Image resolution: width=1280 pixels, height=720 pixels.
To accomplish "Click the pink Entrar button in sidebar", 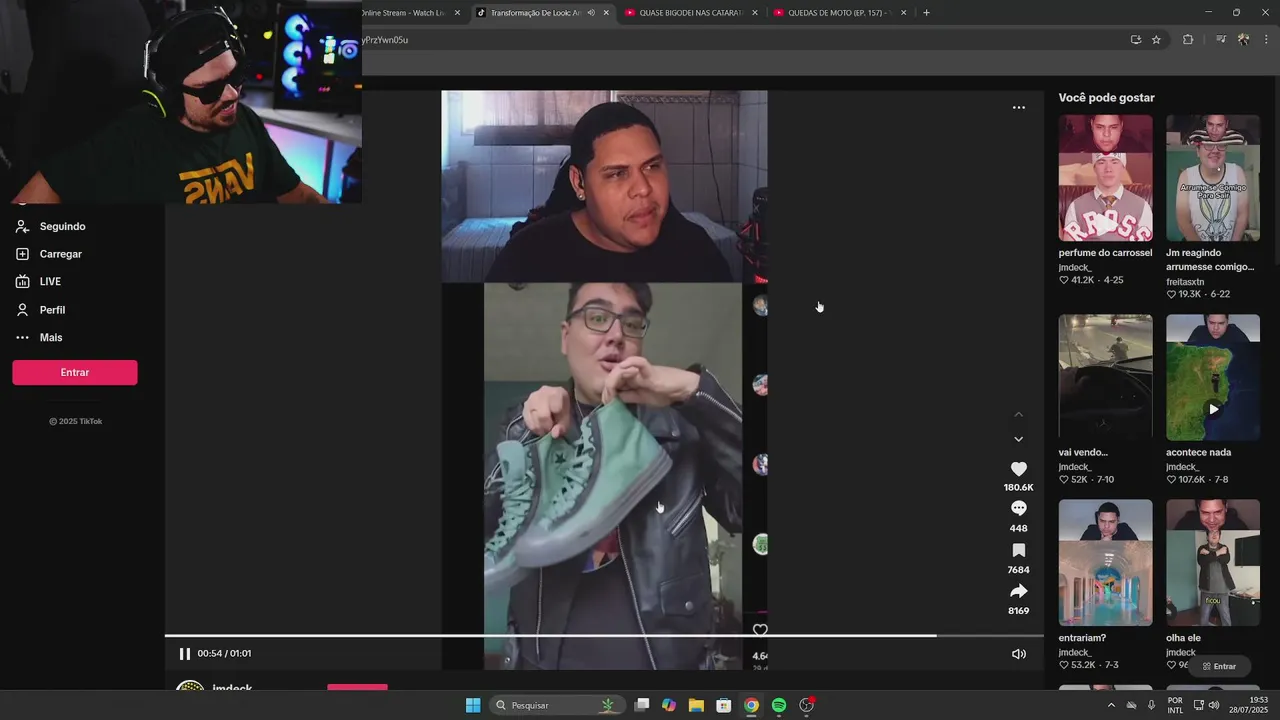I will (75, 372).
